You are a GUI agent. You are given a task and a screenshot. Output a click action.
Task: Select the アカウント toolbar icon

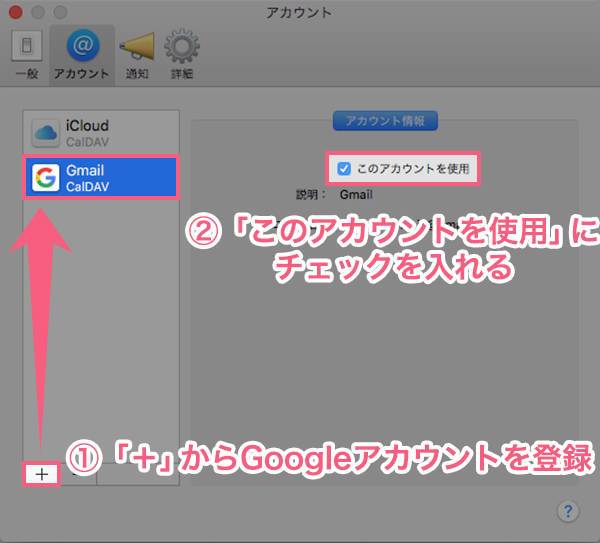click(x=82, y=54)
